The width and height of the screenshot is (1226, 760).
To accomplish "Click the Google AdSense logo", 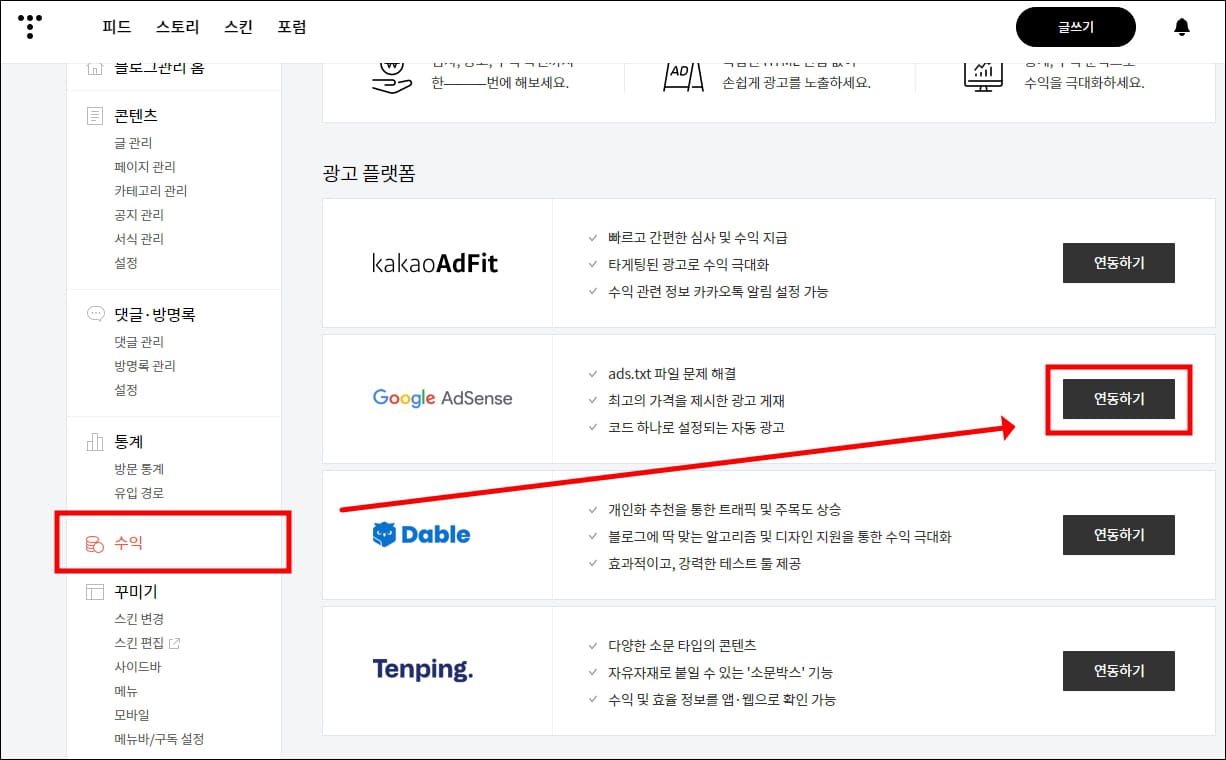I will click(442, 398).
